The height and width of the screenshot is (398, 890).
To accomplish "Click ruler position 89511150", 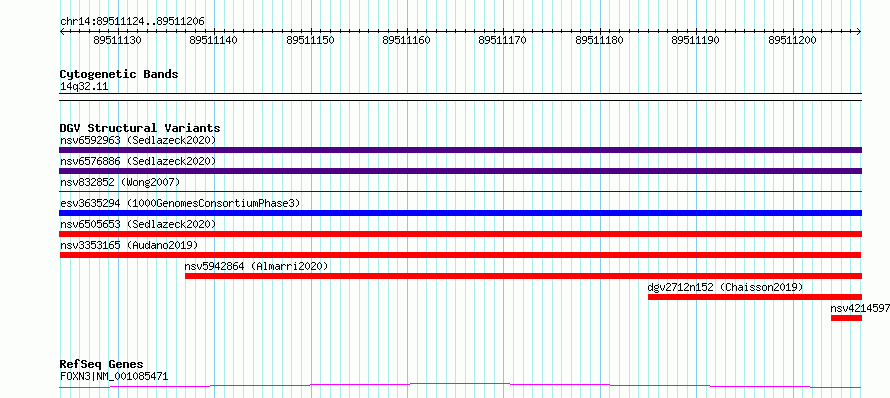I will pos(310,41).
